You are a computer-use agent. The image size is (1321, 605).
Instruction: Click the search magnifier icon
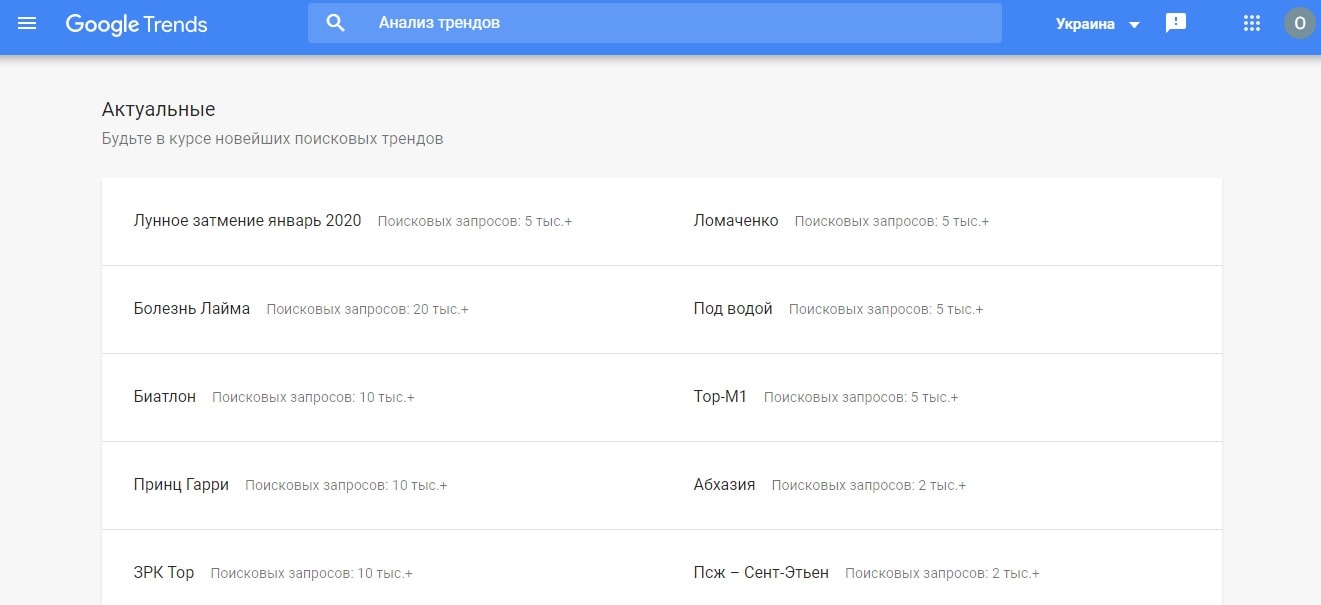[x=336, y=23]
